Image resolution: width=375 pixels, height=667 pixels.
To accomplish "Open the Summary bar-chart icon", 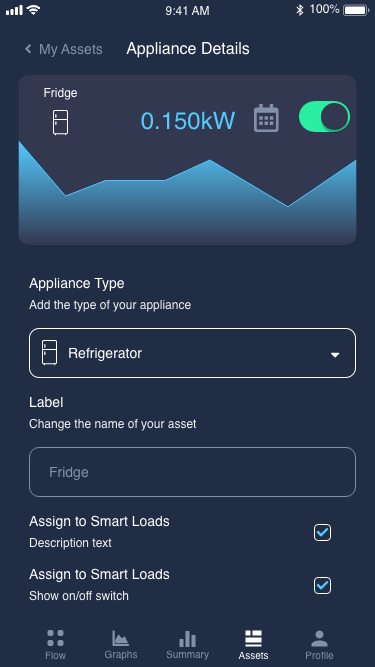I will (188, 638).
